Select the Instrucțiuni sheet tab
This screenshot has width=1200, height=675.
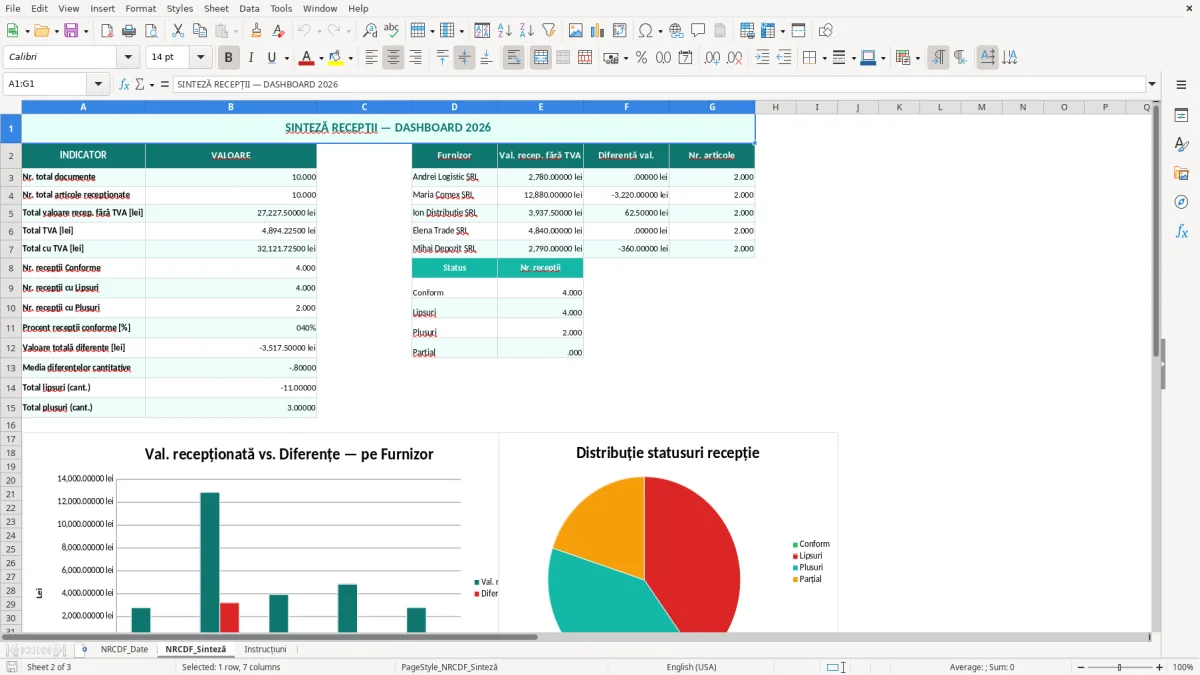click(265, 649)
